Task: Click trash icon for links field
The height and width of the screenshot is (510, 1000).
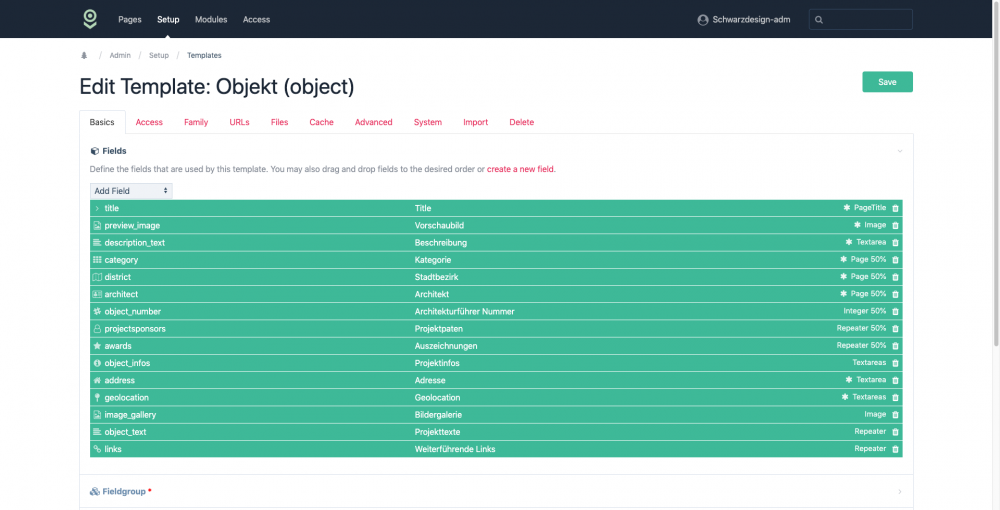Action: pos(895,449)
